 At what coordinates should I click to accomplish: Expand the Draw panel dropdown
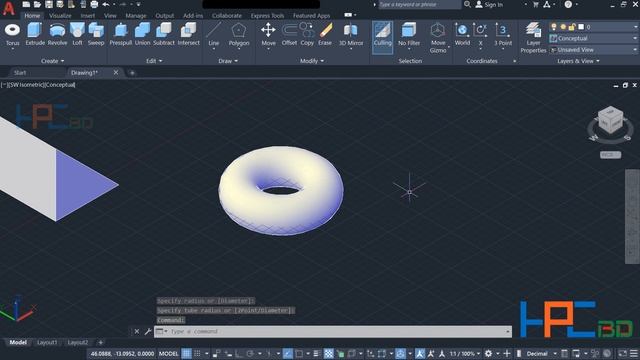point(228,61)
